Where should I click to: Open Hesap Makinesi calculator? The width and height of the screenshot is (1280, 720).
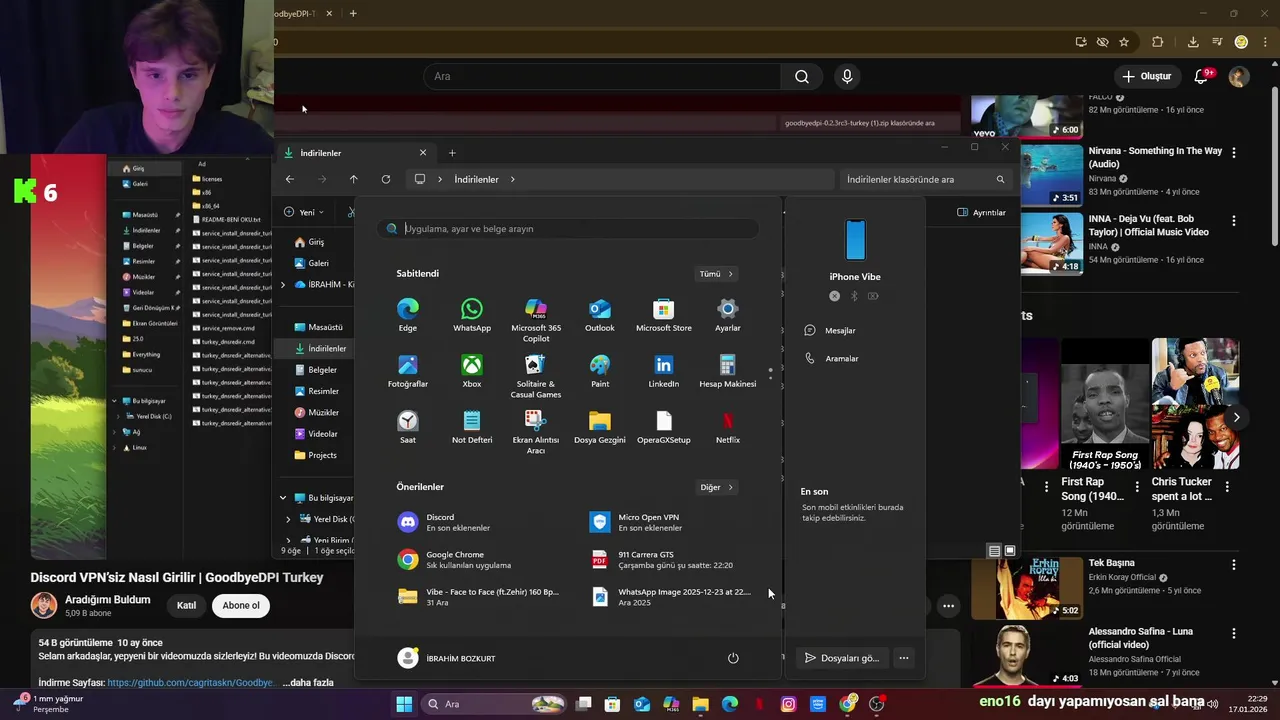[728, 371]
